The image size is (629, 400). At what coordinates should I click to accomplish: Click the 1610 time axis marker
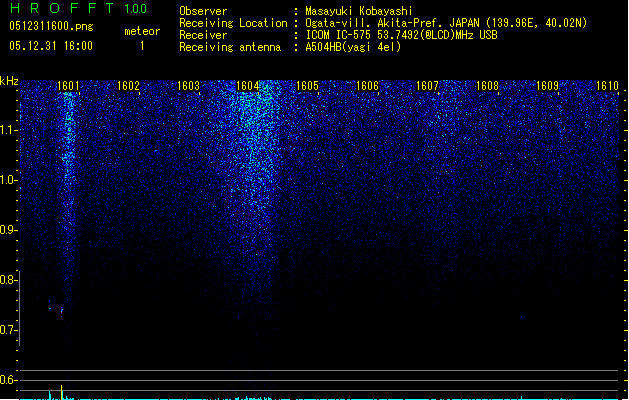(607, 86)
